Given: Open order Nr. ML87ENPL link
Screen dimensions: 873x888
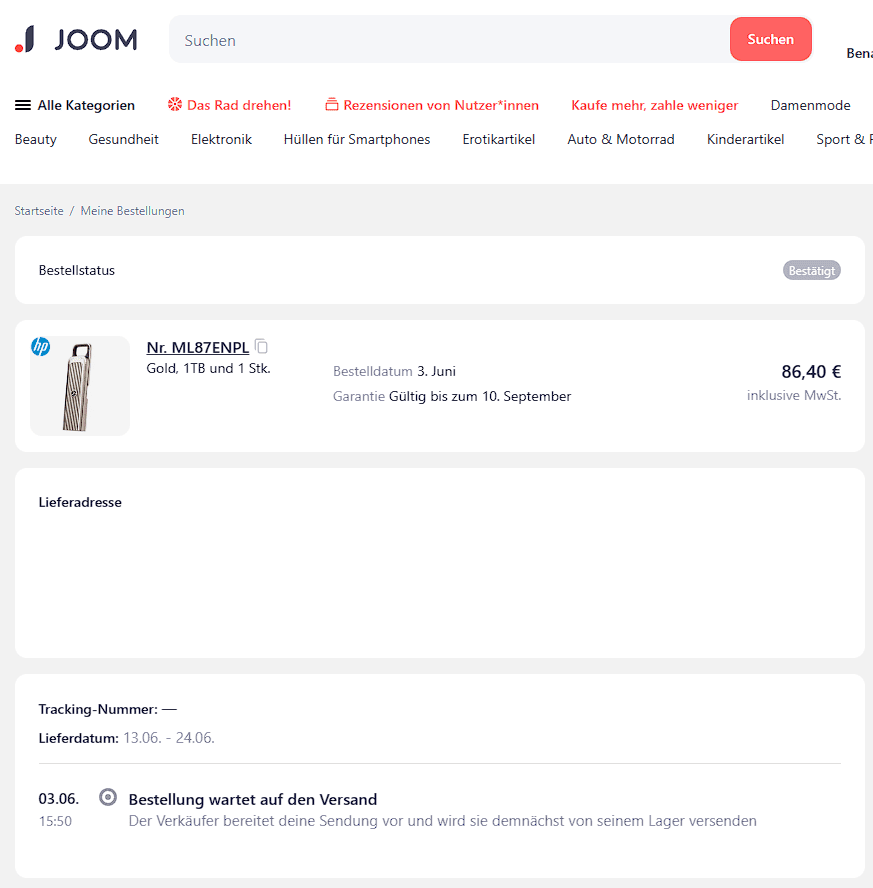Looking at the screenshot, I should coord(198,347).
